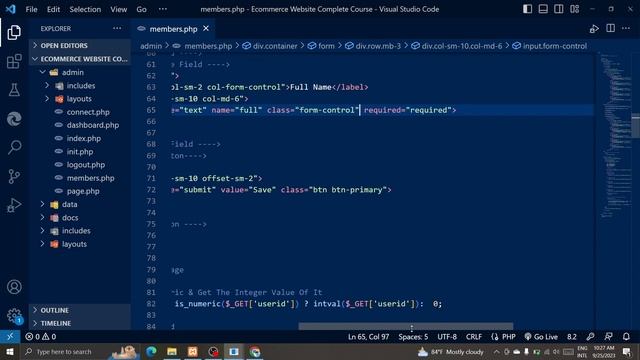Expand the Timeline section
The height and width of the screenshot is (360, 640).
click(x=80, y=323)
